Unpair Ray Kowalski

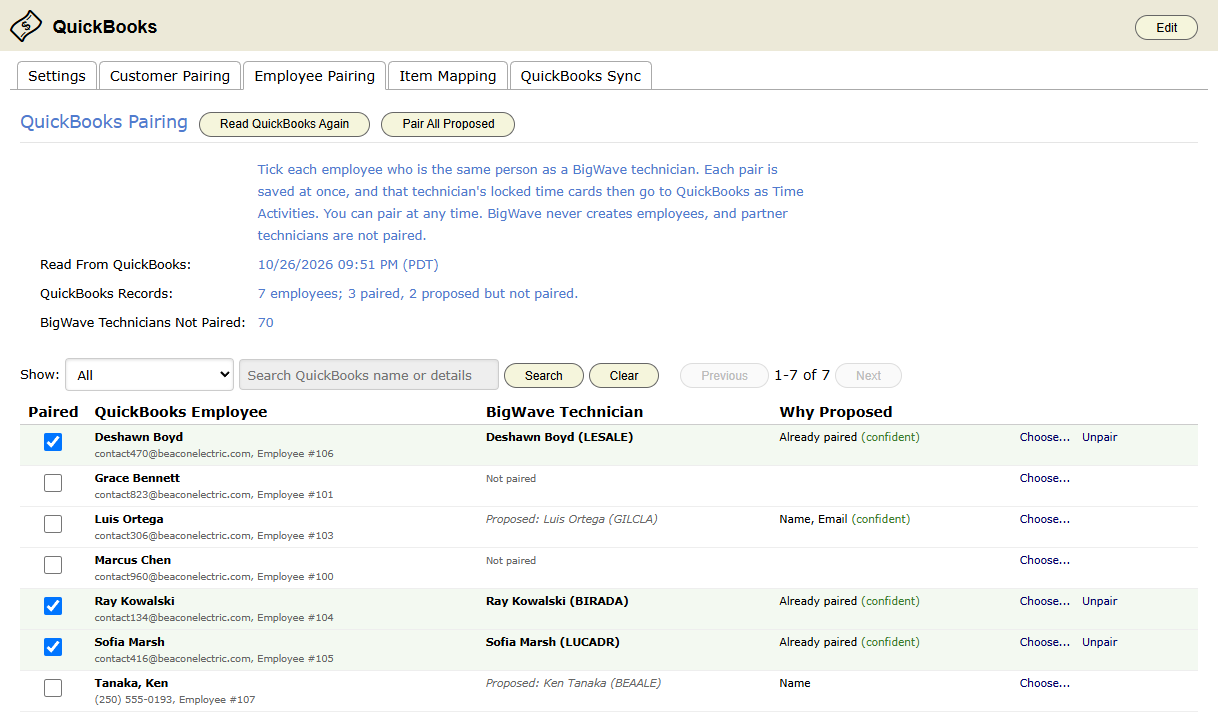pyautogui.click(x=1099, y=601)
